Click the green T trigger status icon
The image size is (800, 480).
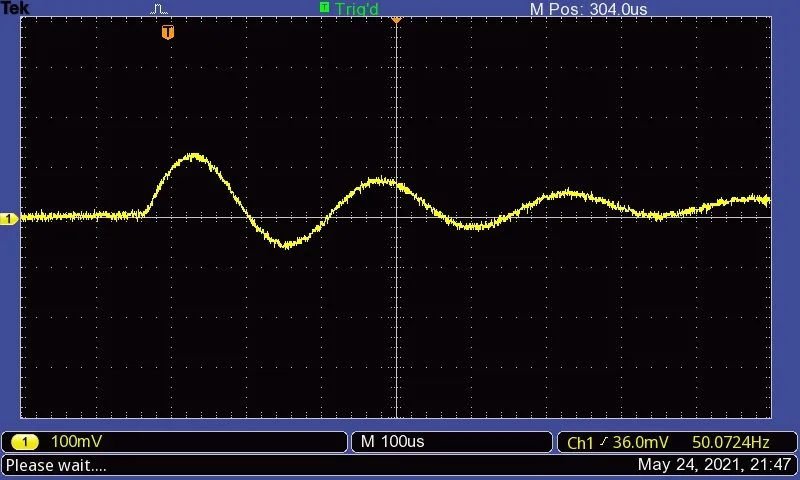tap(324, 8)
